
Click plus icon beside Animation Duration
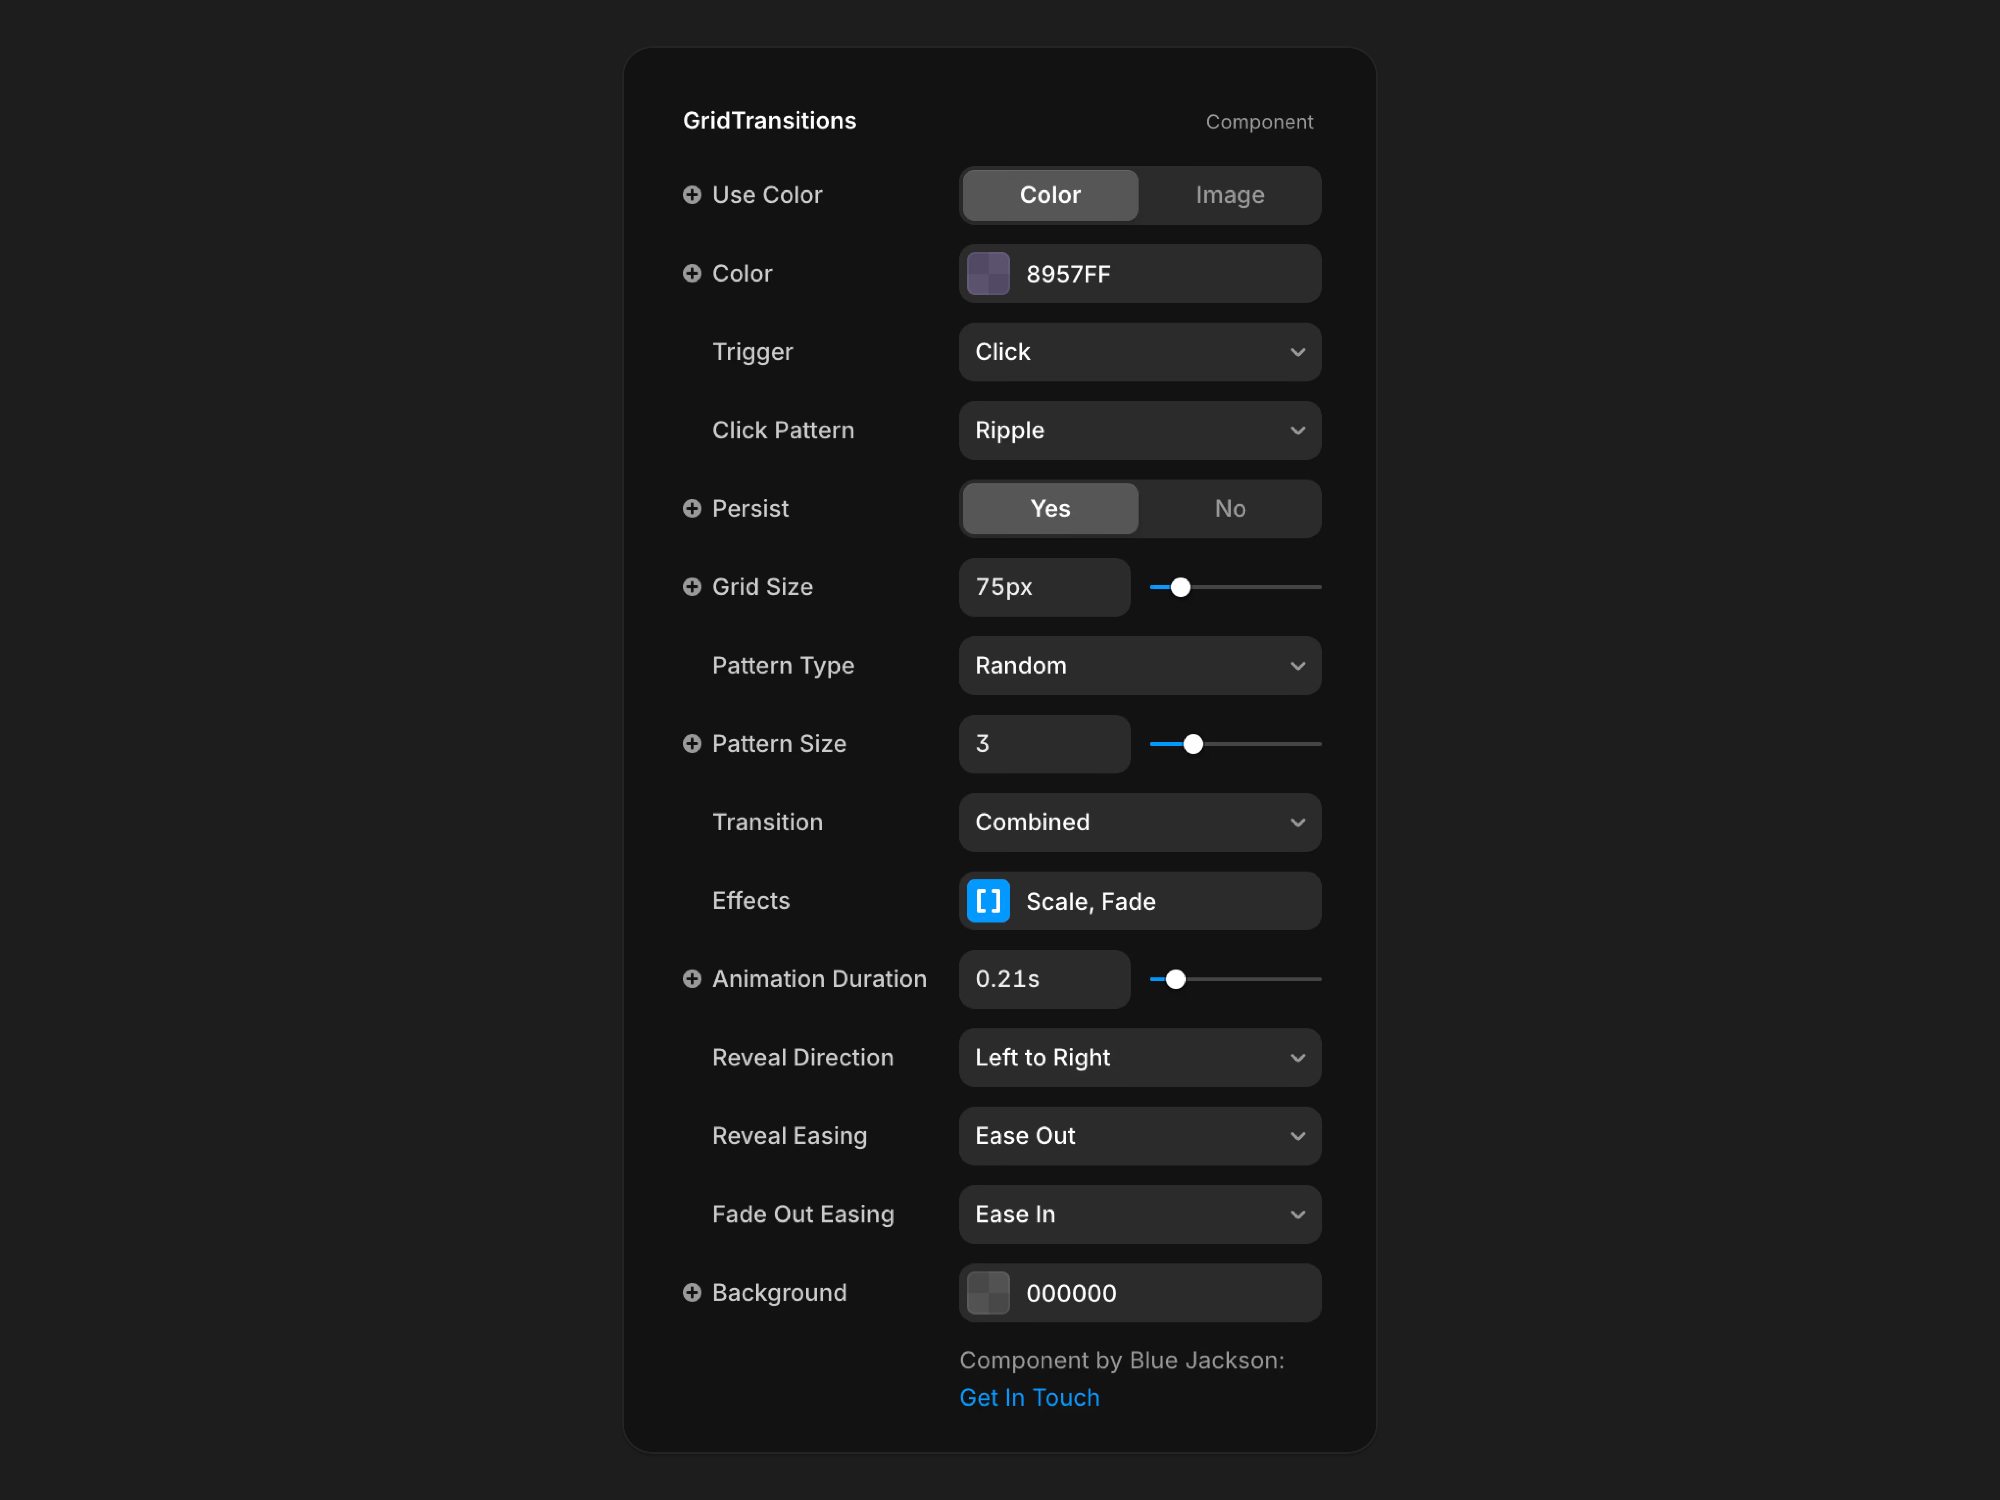click(691, 979)
